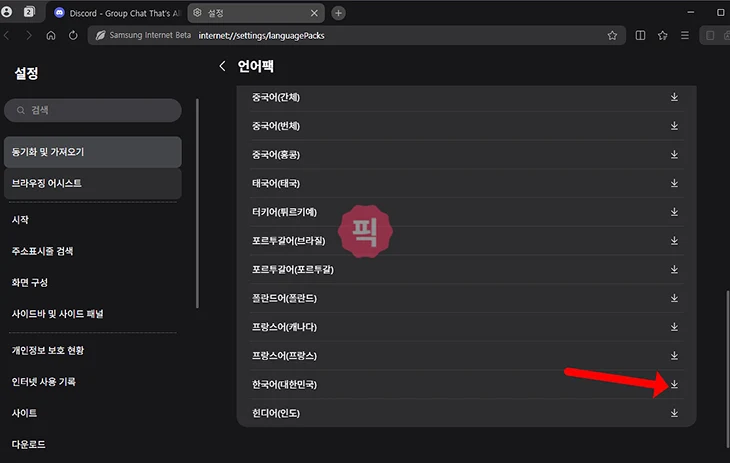Go back from the 언어팩 page
The width and height of the screenshot is (730, 463).
pos(223,66)
